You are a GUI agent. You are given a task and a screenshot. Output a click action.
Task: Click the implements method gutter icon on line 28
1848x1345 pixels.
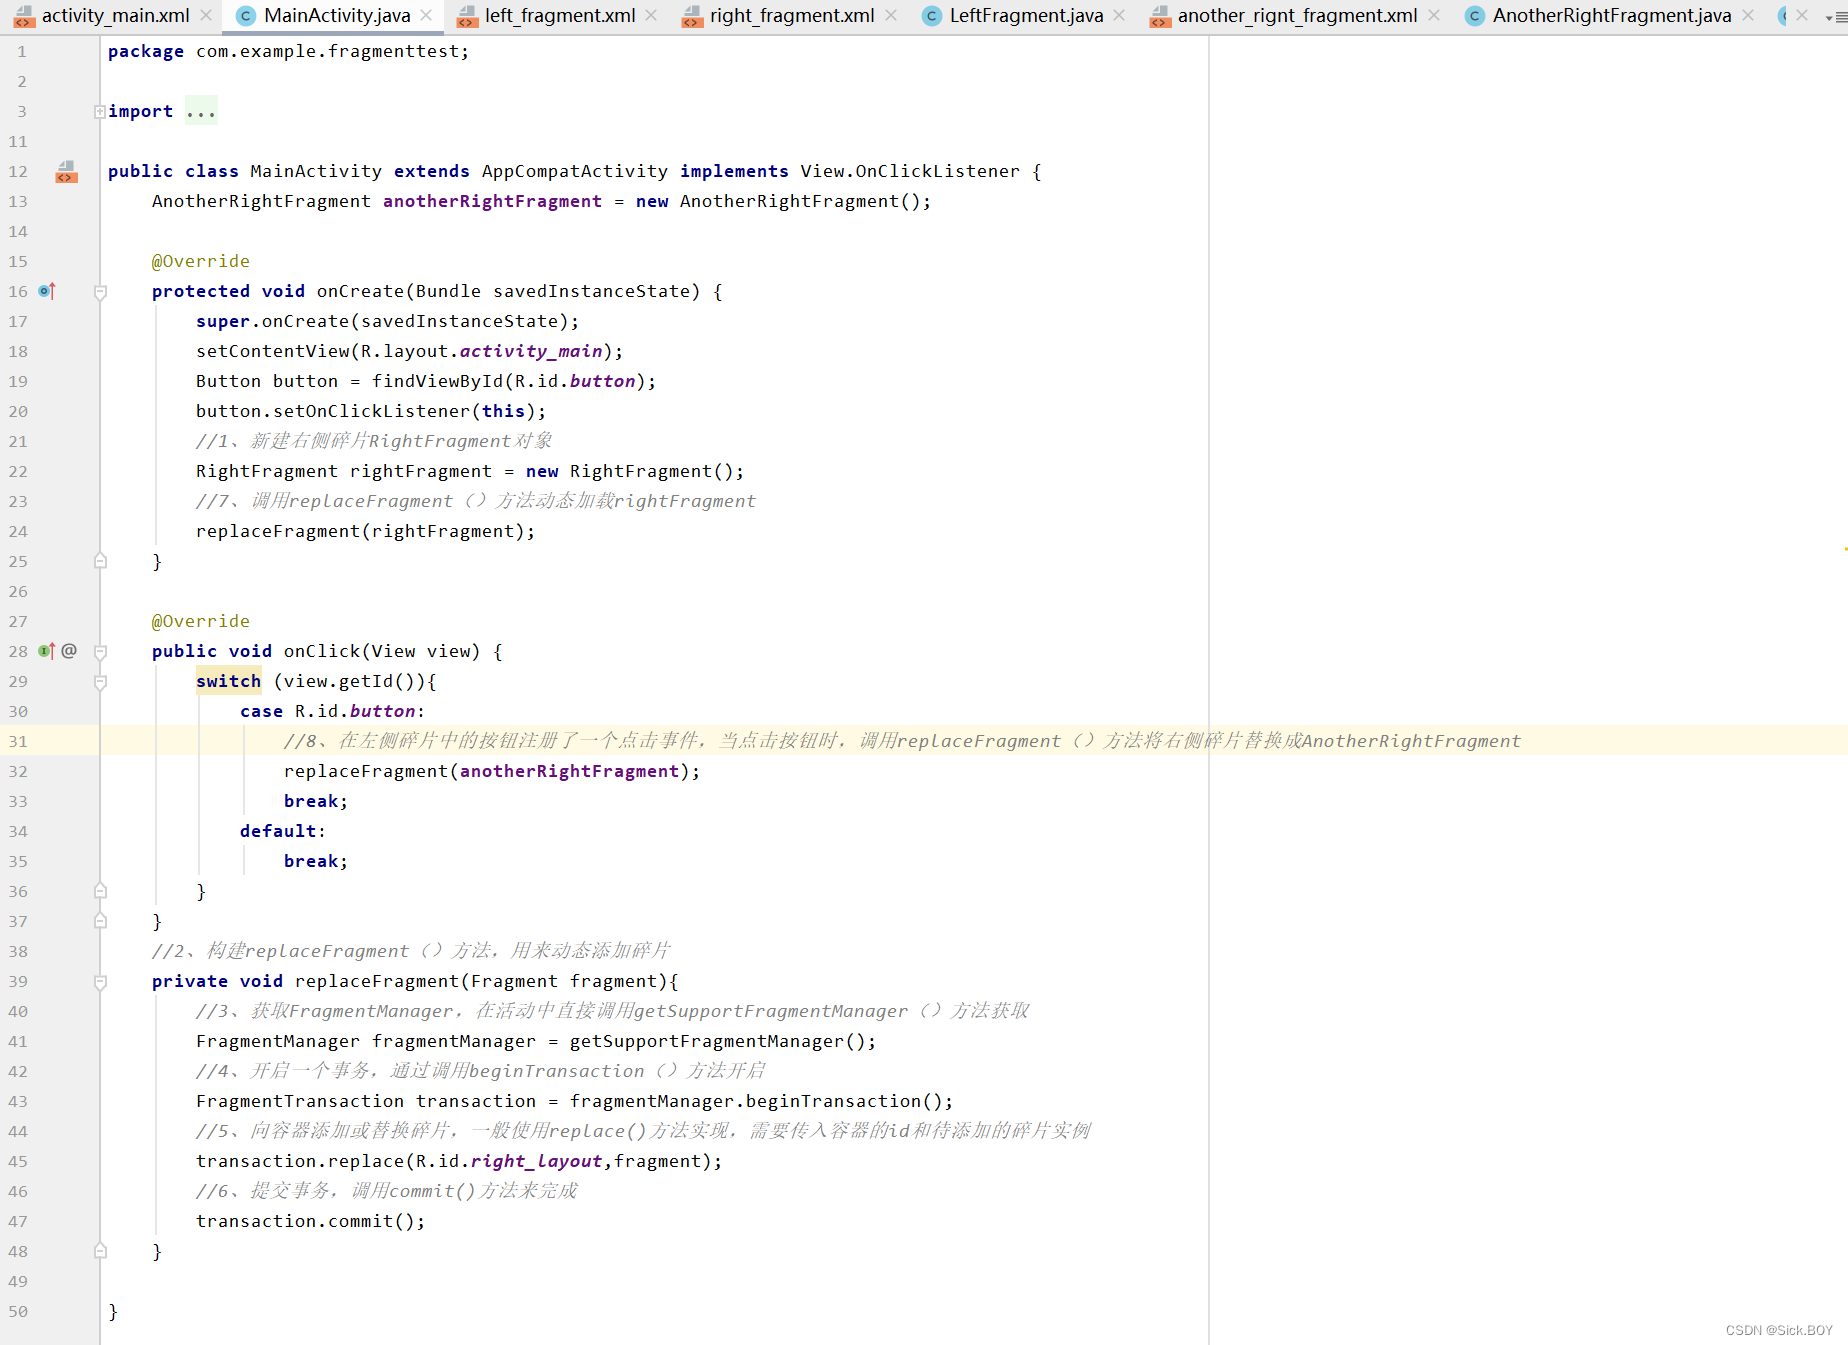46,651
